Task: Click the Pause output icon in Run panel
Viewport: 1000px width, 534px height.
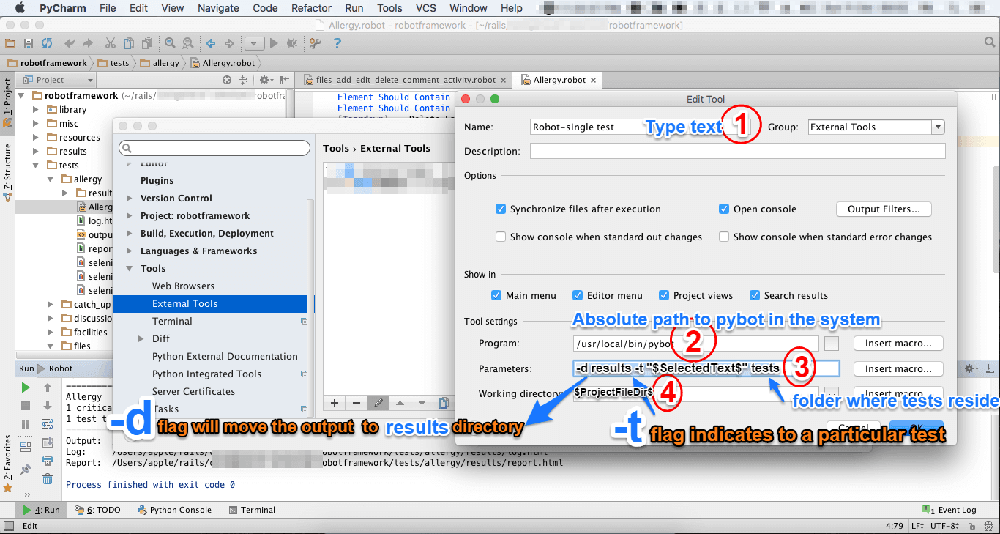Action: click(26, 424)
